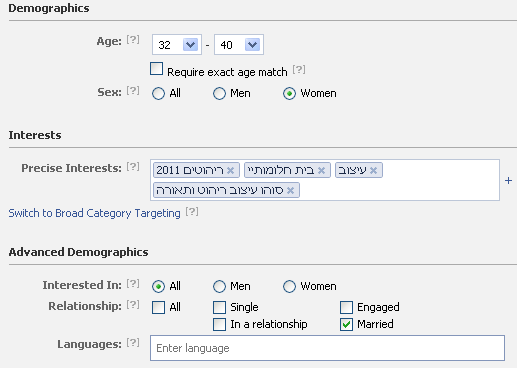517x368 pixels.
Task: Click the Demographics section heading
Action: pos(49,8)
